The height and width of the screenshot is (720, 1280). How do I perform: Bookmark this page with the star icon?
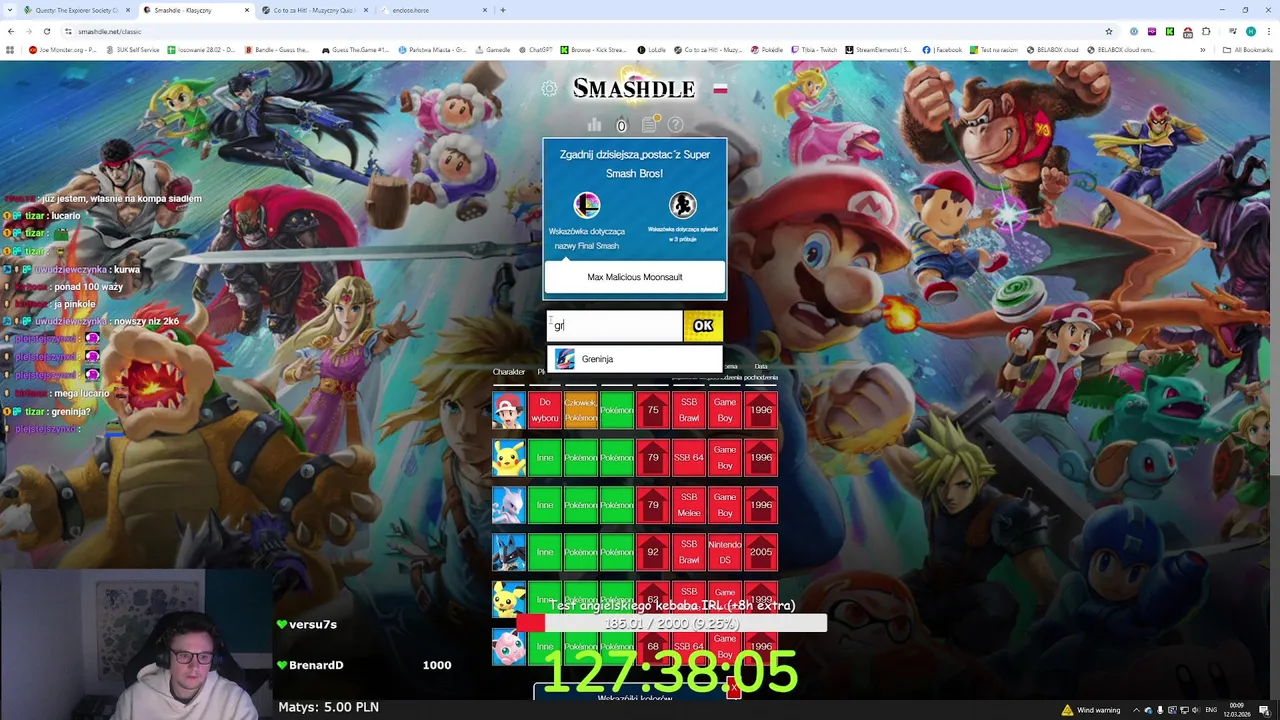(1109, 31)
